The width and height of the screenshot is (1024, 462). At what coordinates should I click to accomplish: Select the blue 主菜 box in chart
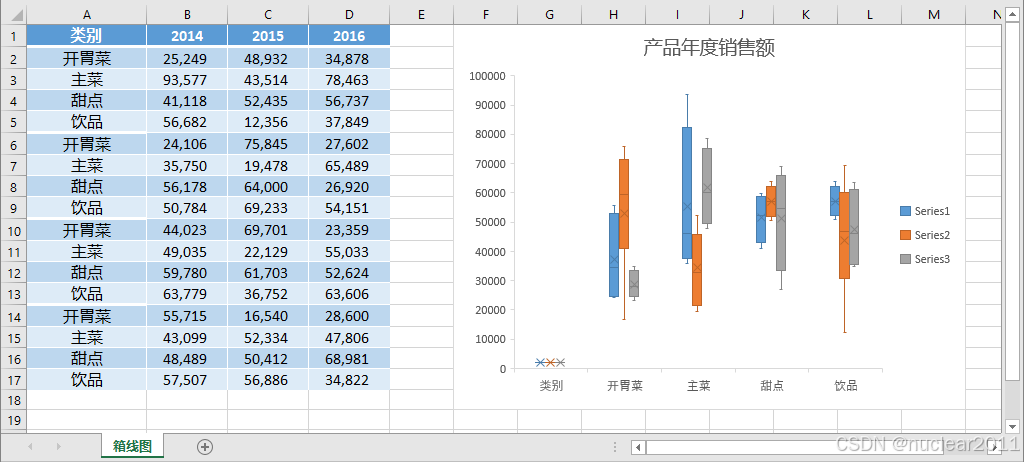687,193
